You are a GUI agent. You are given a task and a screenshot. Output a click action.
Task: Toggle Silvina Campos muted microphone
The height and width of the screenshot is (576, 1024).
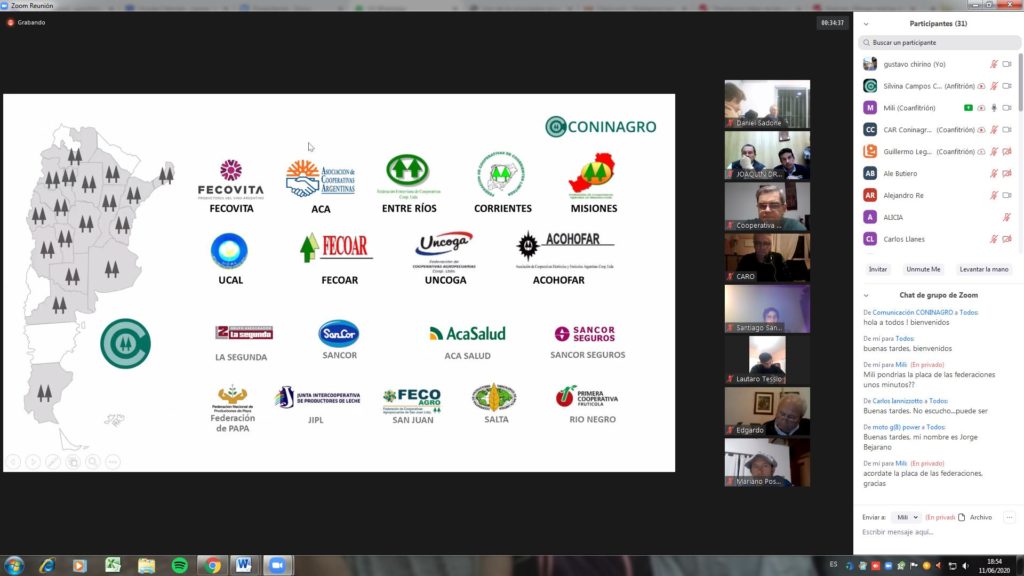pos(994,86)
